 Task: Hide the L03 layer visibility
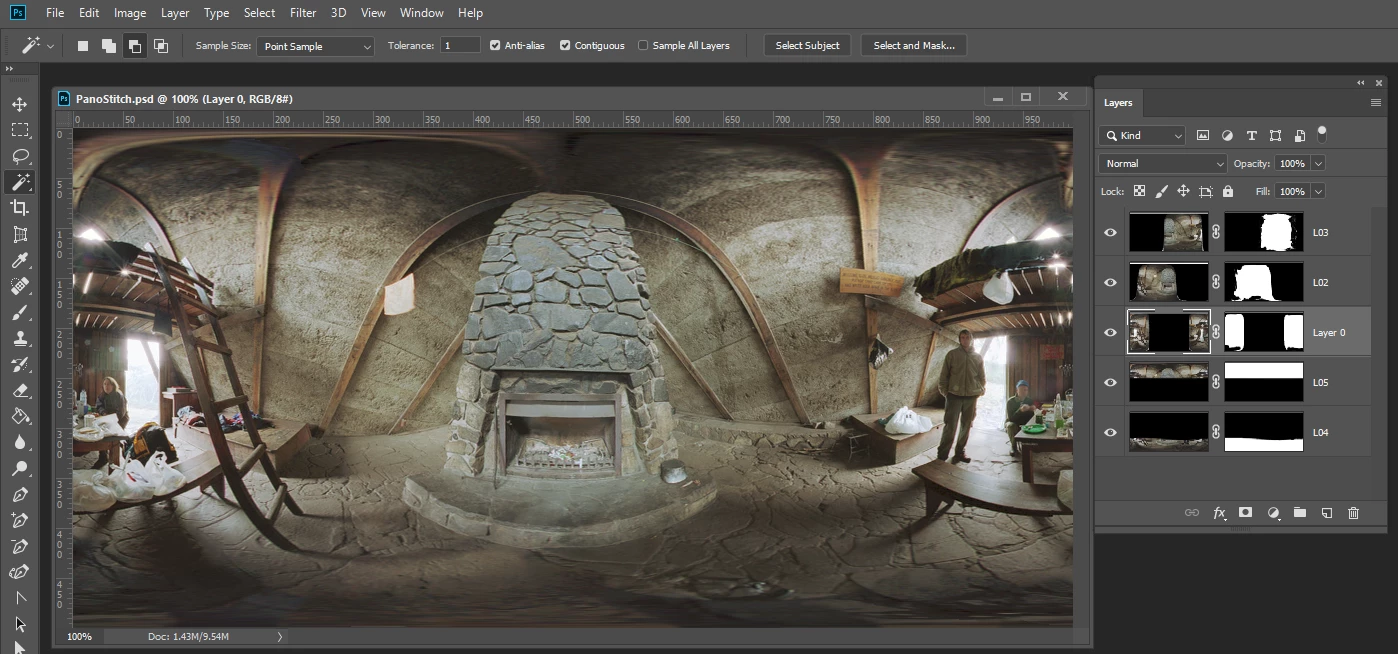pyautogui.click(x=1110, y=232)
